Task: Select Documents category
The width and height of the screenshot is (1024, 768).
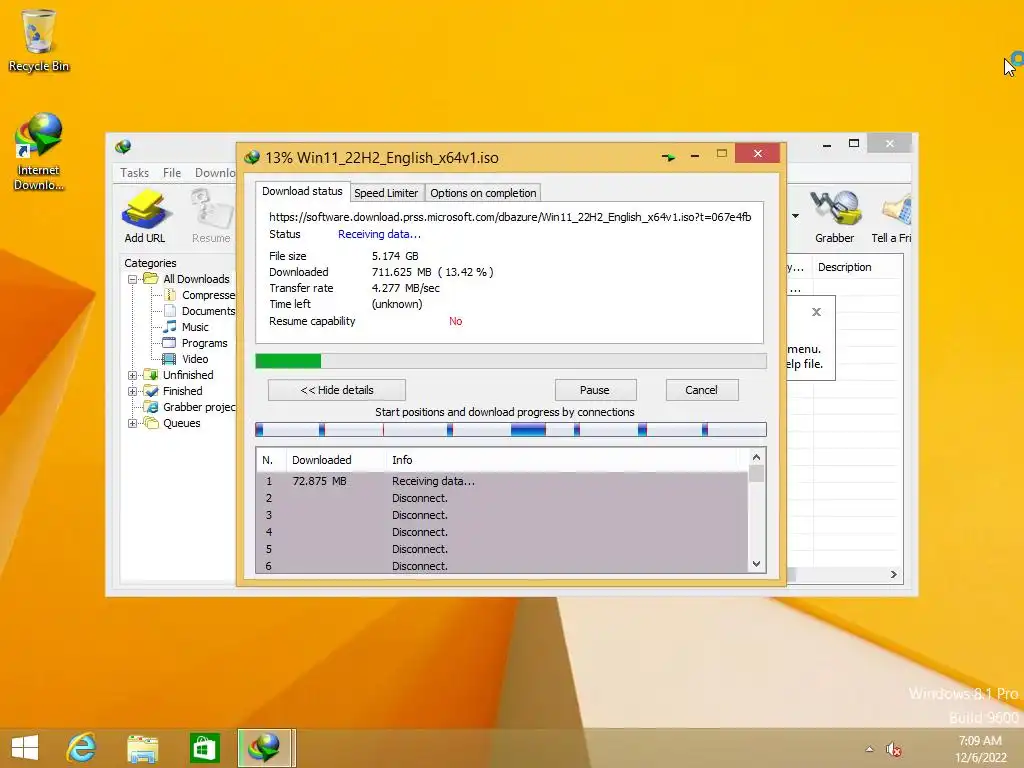Action: [208, 311]
